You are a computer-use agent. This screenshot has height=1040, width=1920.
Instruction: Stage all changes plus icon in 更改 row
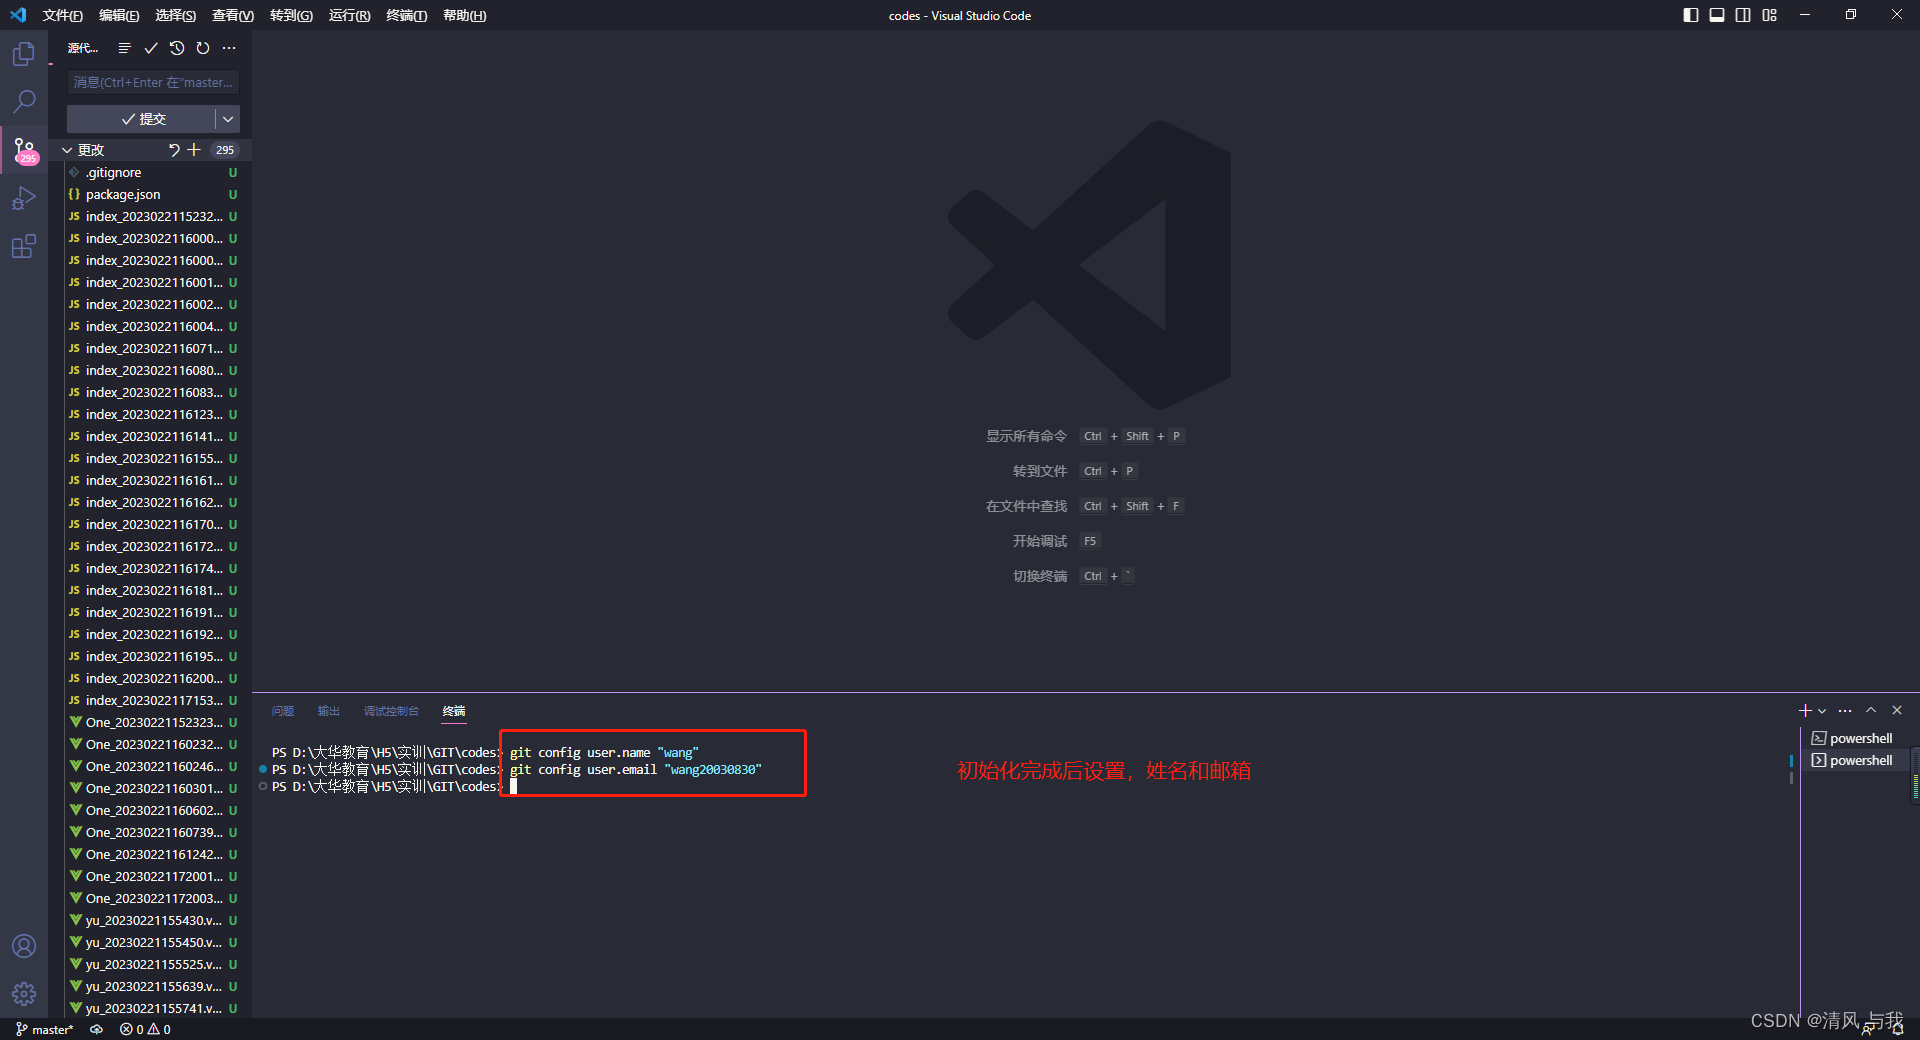coord(194,150)
